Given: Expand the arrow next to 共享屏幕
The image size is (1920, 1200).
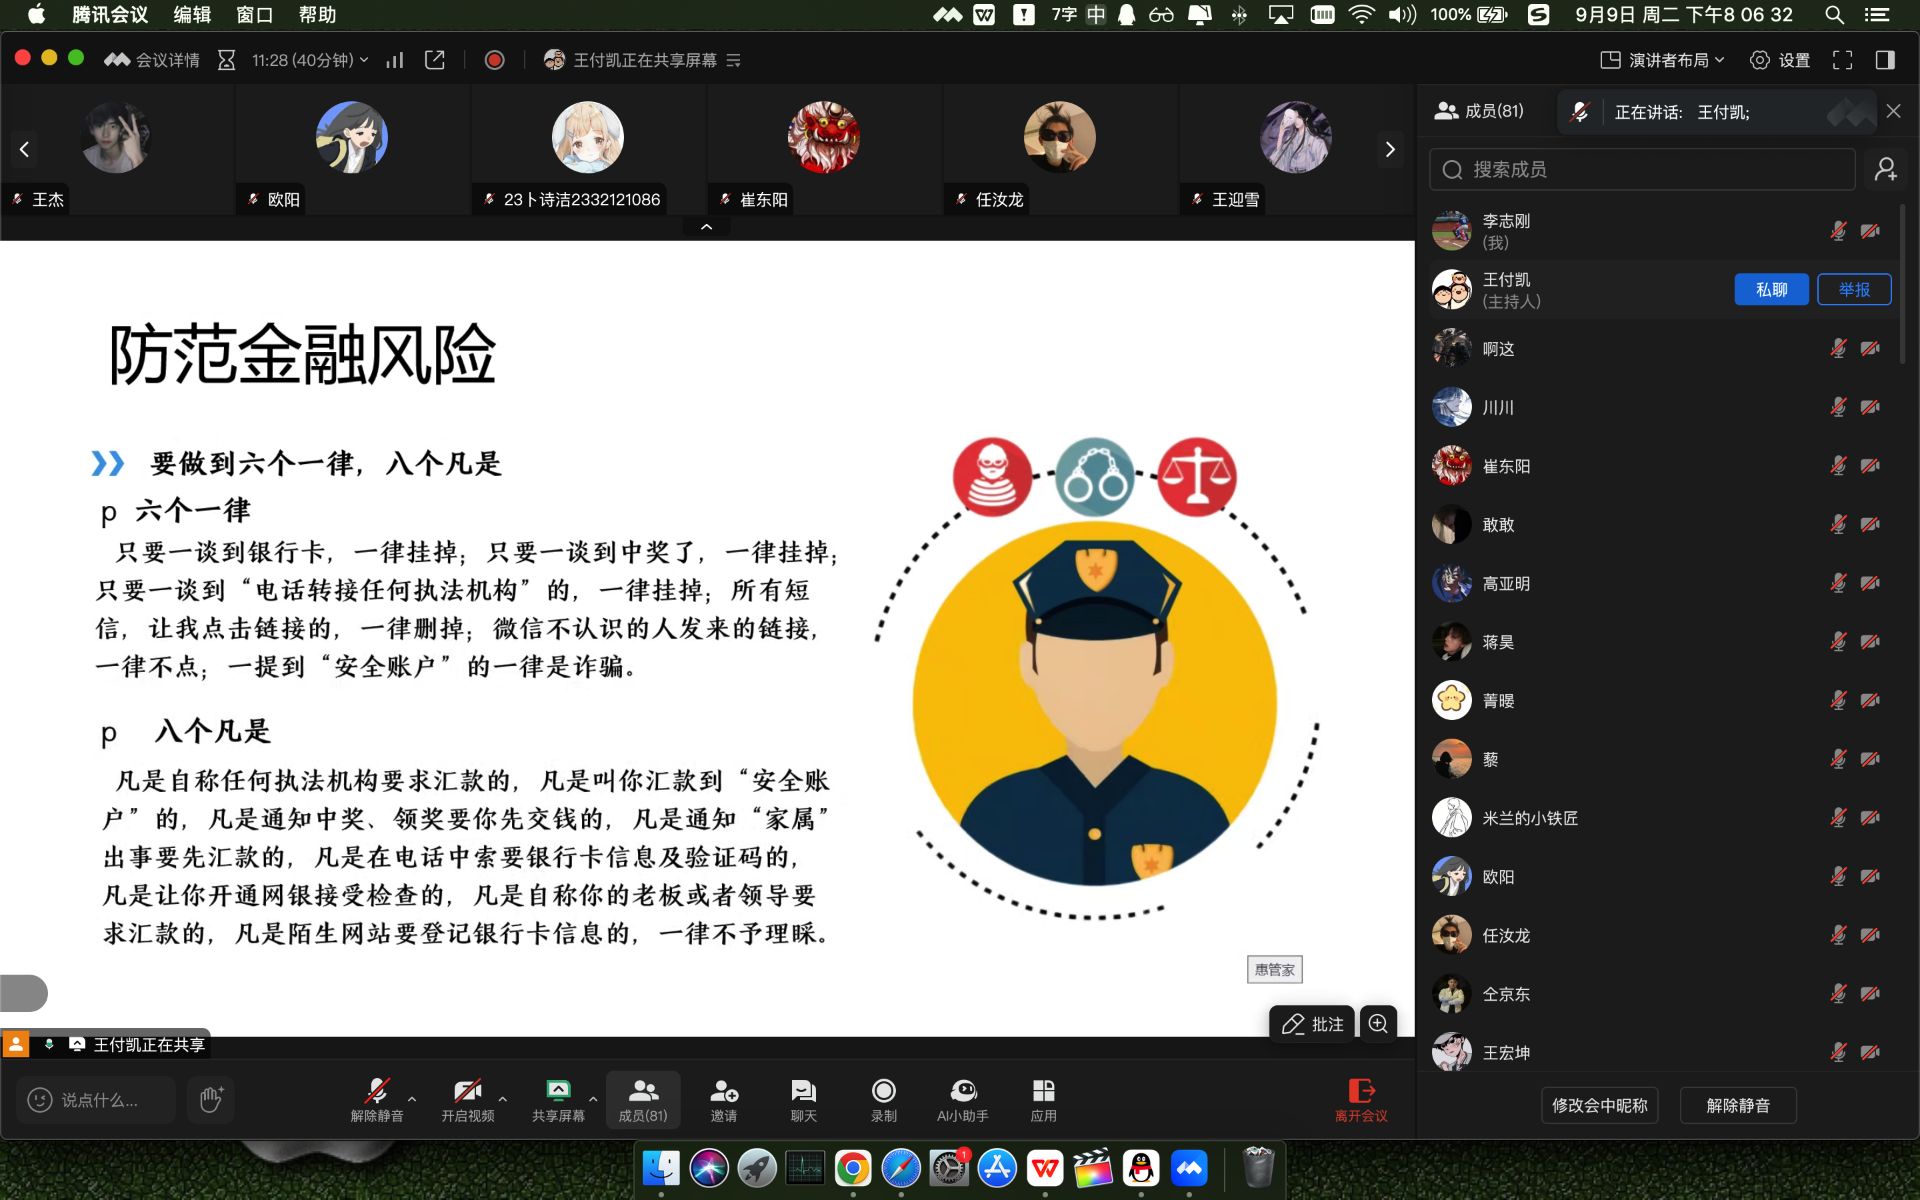Looking at the screenshot, I should coord(593,1098).
